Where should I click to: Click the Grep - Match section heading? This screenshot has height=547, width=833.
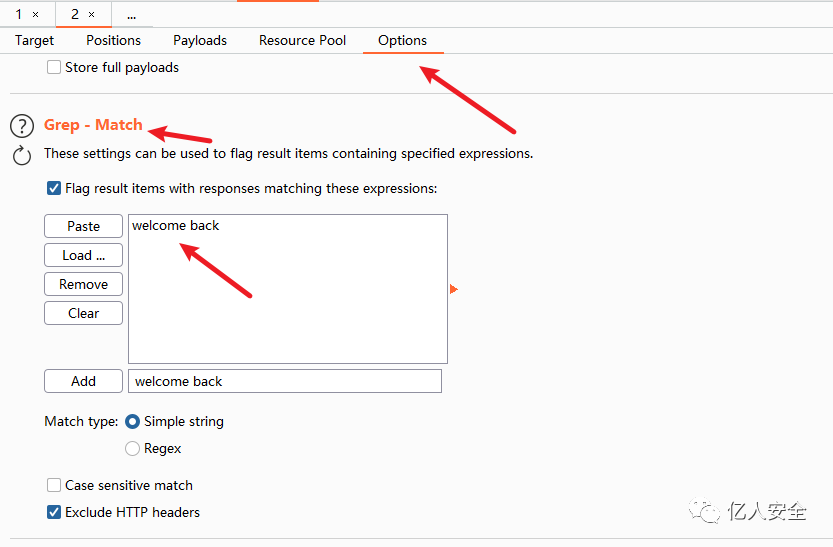94,125
